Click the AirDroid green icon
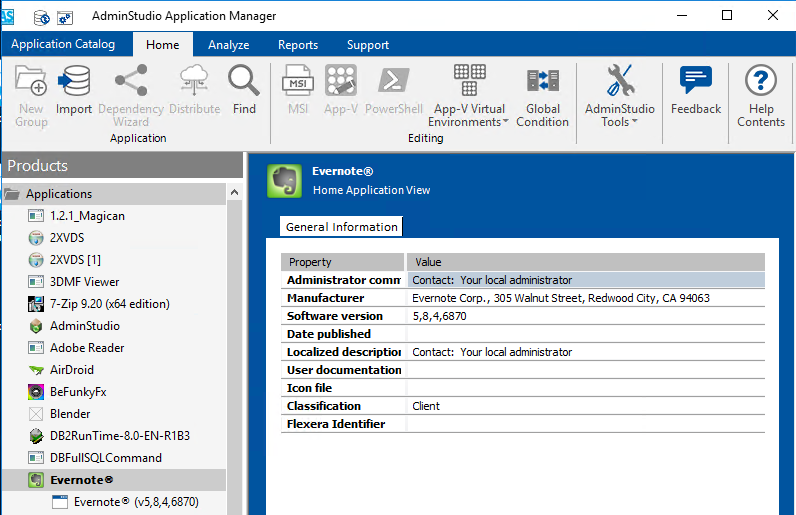Image resolution: width=796 pixels, height=515 pixels. pos(36,370)
